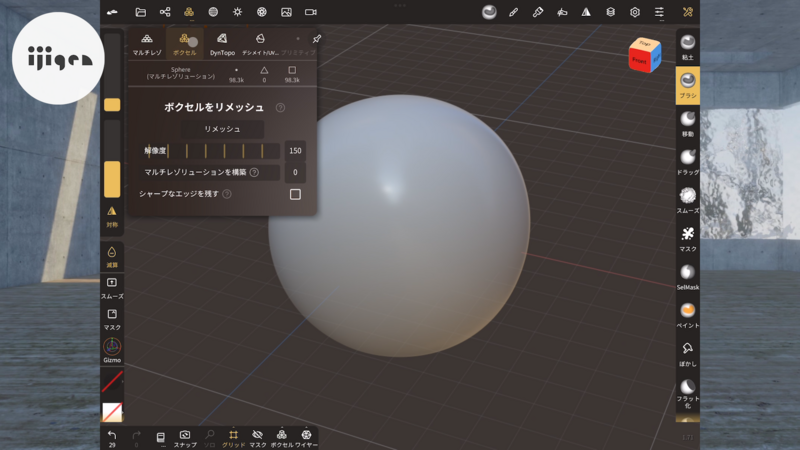Show help for マルチレゾリューションを構築
800x450 pixels.
pos(254,172)
